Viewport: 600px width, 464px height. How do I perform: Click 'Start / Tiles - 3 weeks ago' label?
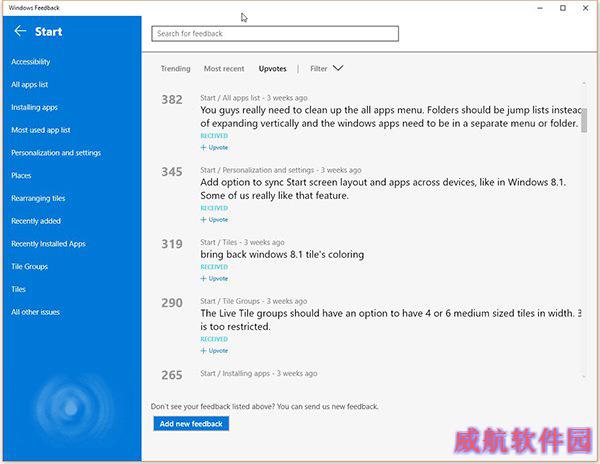pyautogui.click(x=242, y=242)
